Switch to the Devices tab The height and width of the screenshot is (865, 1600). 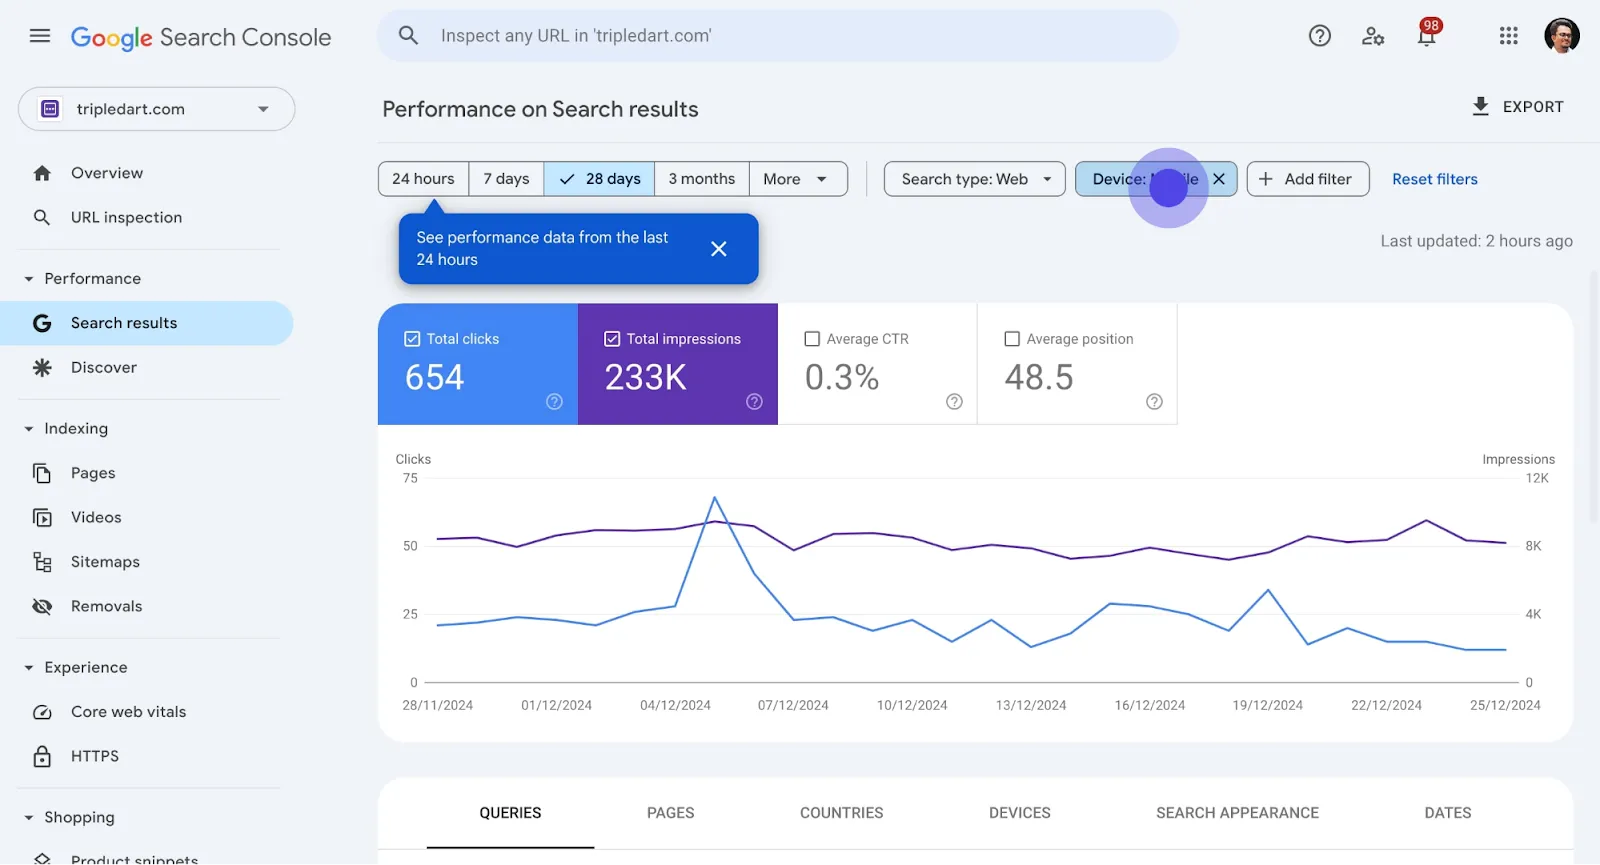(1020, 813)
